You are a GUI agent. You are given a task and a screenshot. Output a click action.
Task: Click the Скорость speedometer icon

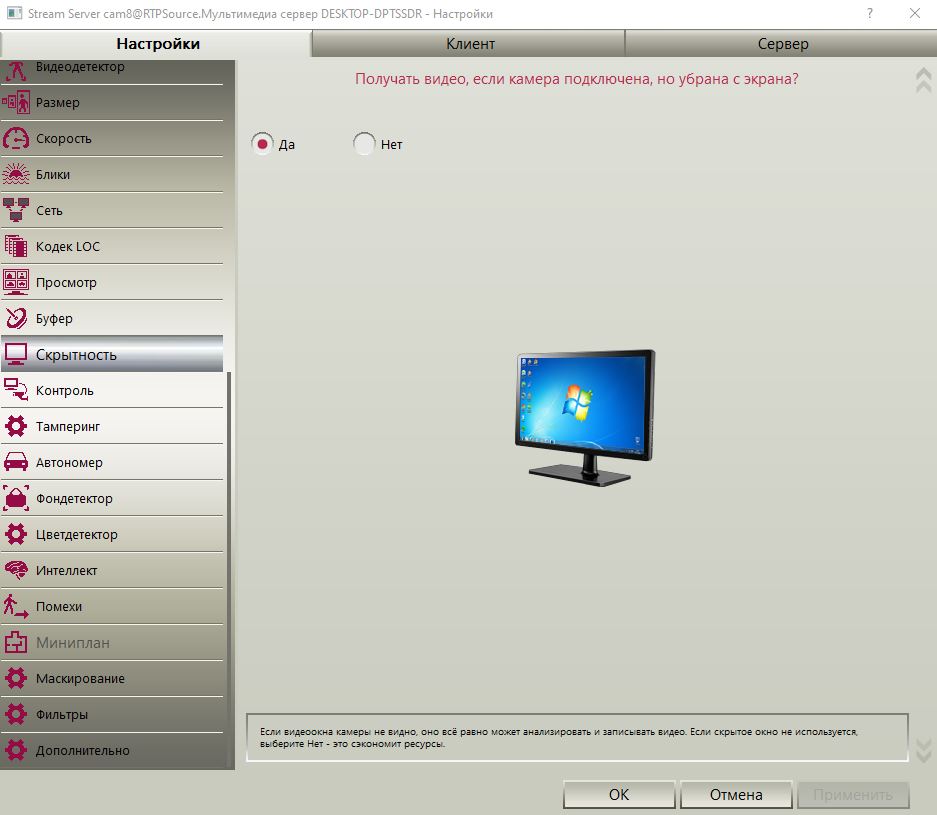click(x=16, y=138)
